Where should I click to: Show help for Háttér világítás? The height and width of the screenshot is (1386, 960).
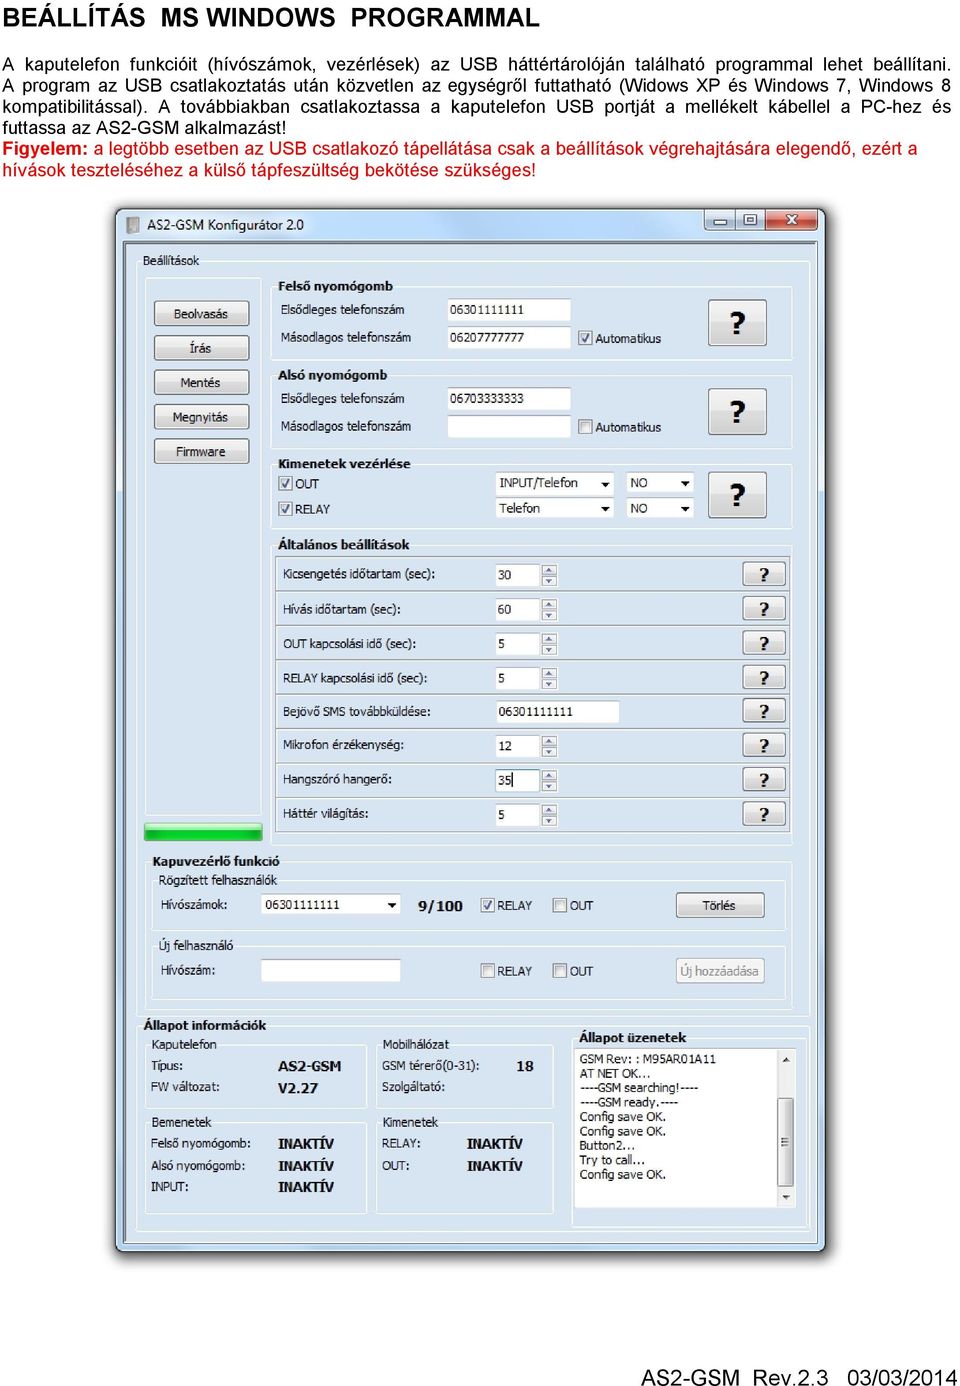pyautogui.click(x=764, y=814)
